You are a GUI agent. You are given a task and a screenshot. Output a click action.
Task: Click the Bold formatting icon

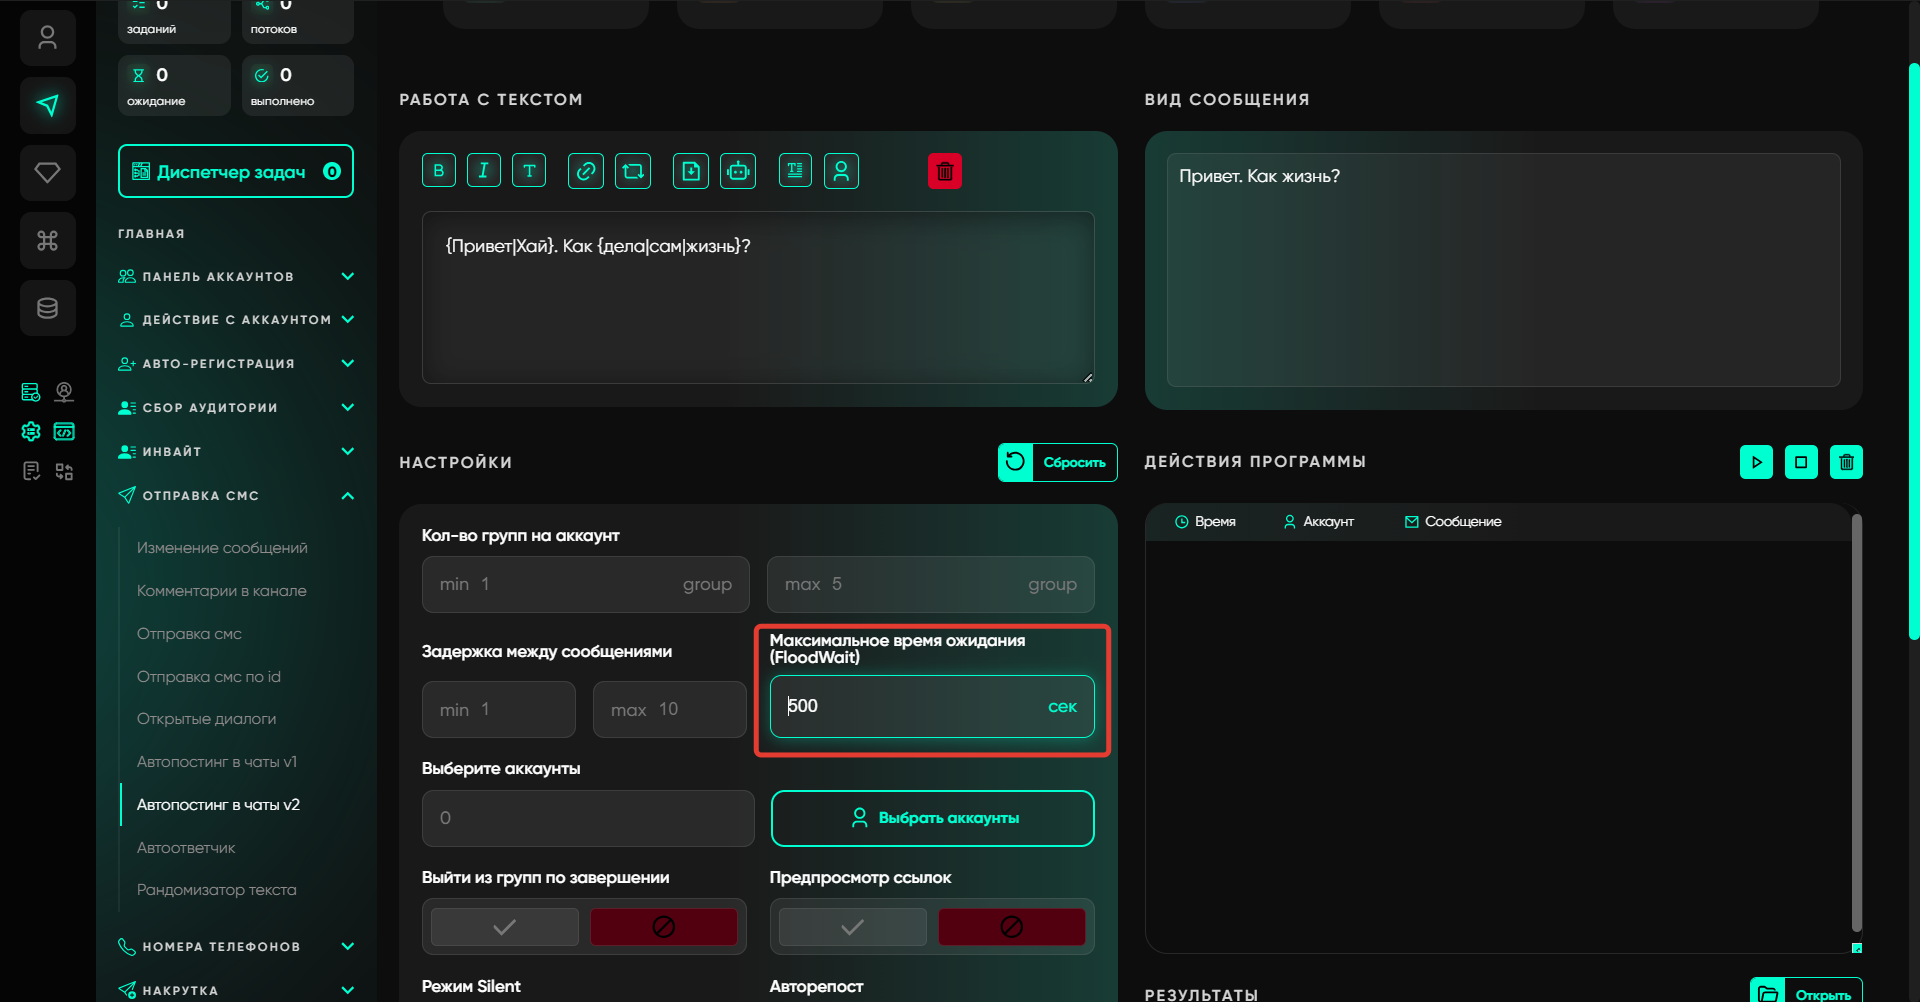438,171
